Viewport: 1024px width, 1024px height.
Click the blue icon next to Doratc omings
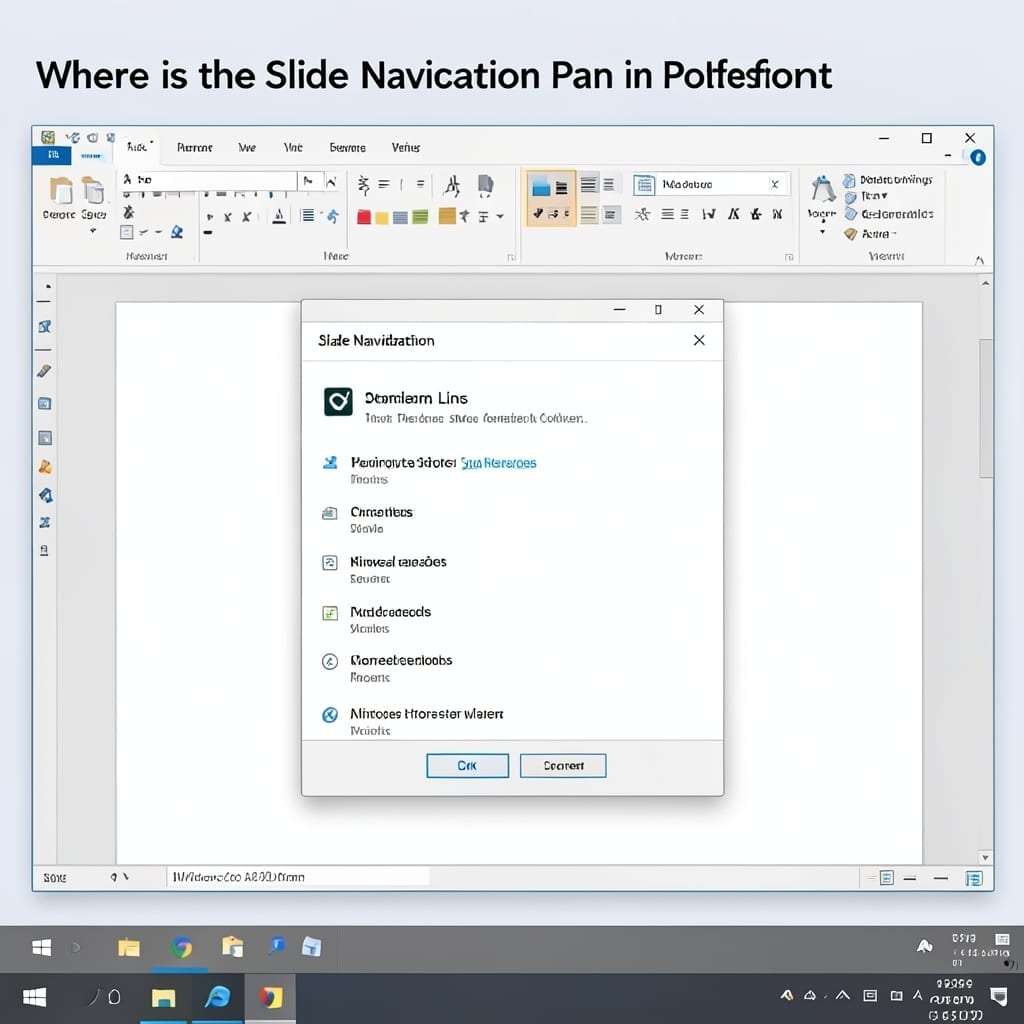(x=849, y=180)
